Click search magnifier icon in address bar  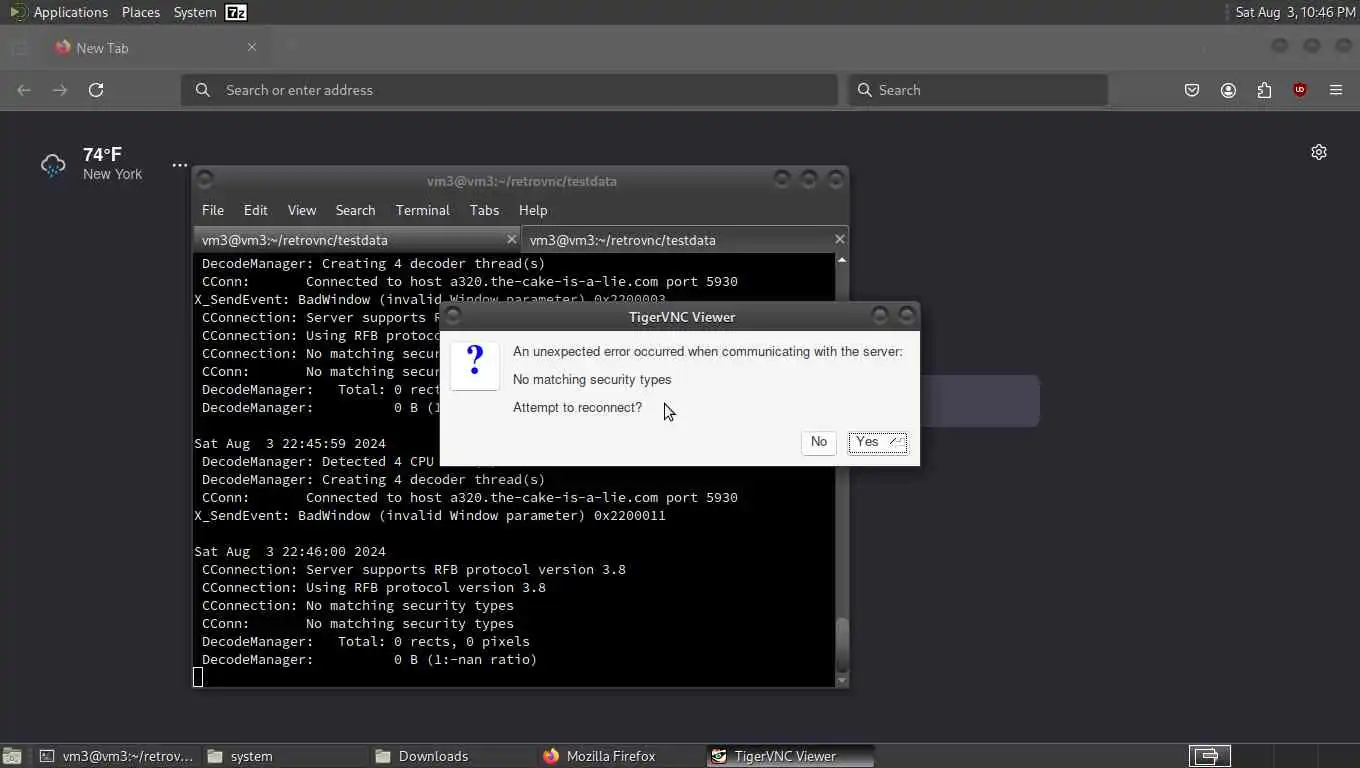tap(203, 90)
